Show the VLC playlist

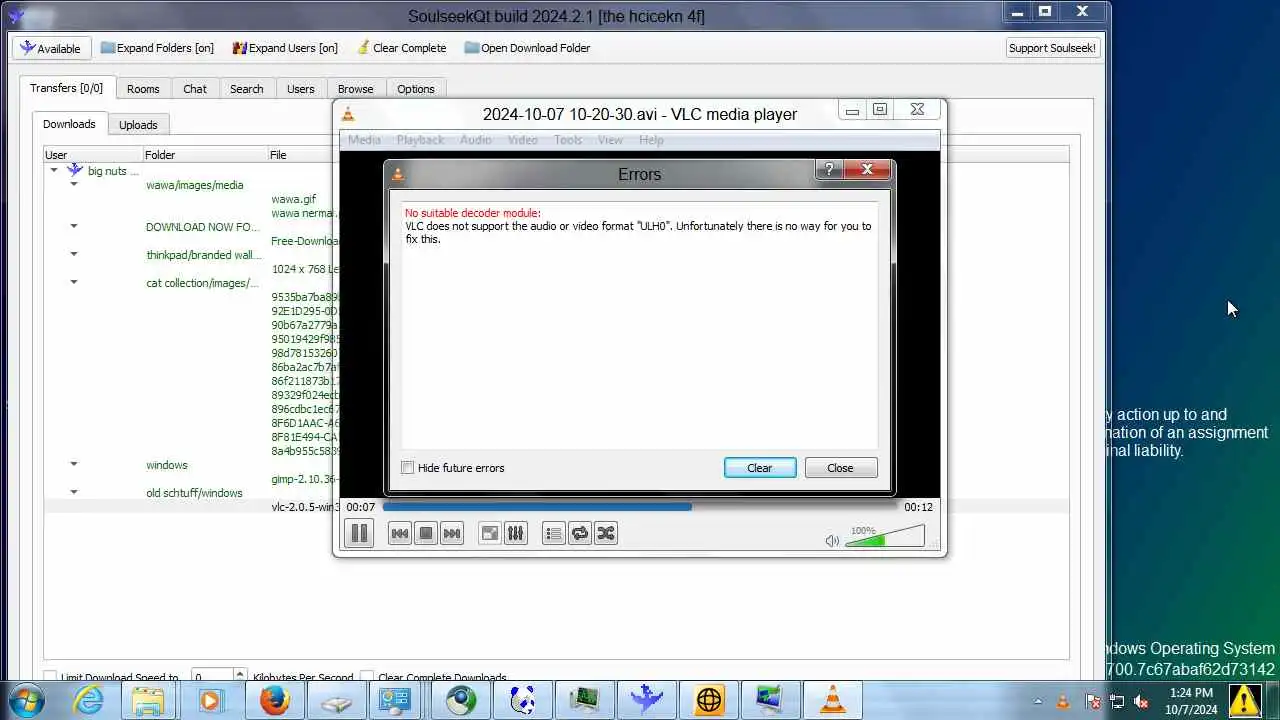[553, 533]
